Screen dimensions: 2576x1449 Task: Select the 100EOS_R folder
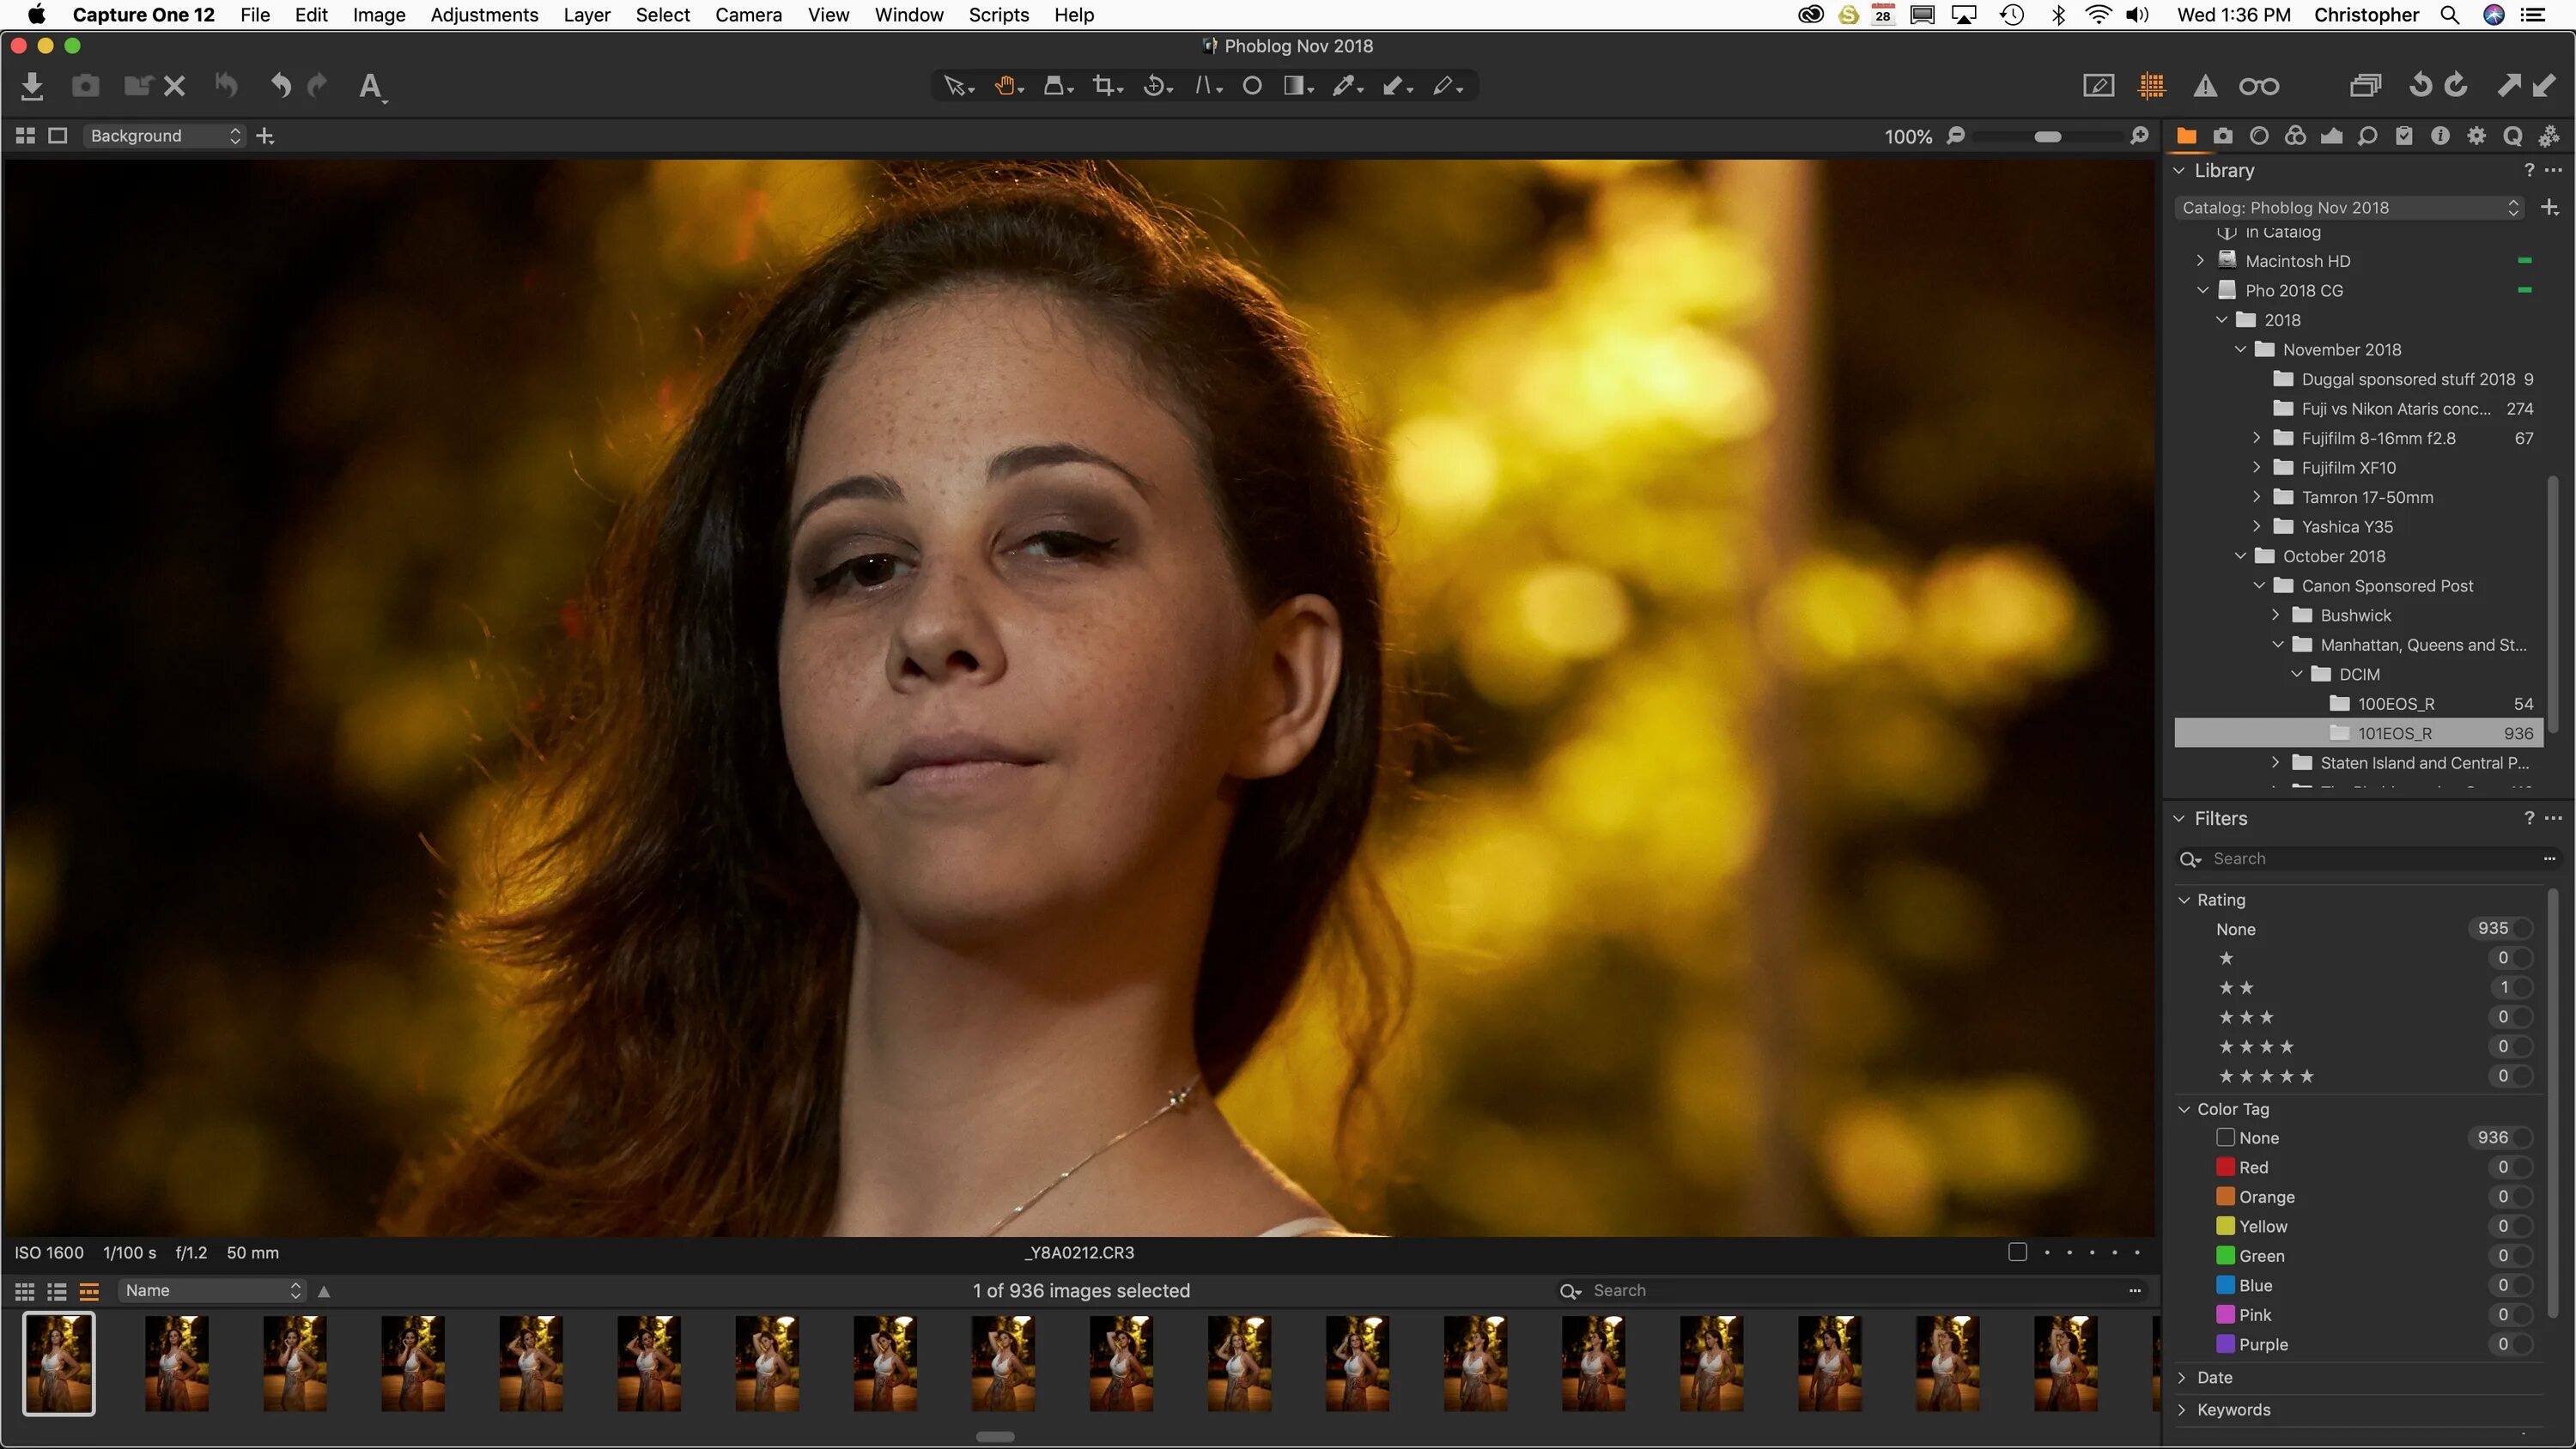(x=2395, y=704)
